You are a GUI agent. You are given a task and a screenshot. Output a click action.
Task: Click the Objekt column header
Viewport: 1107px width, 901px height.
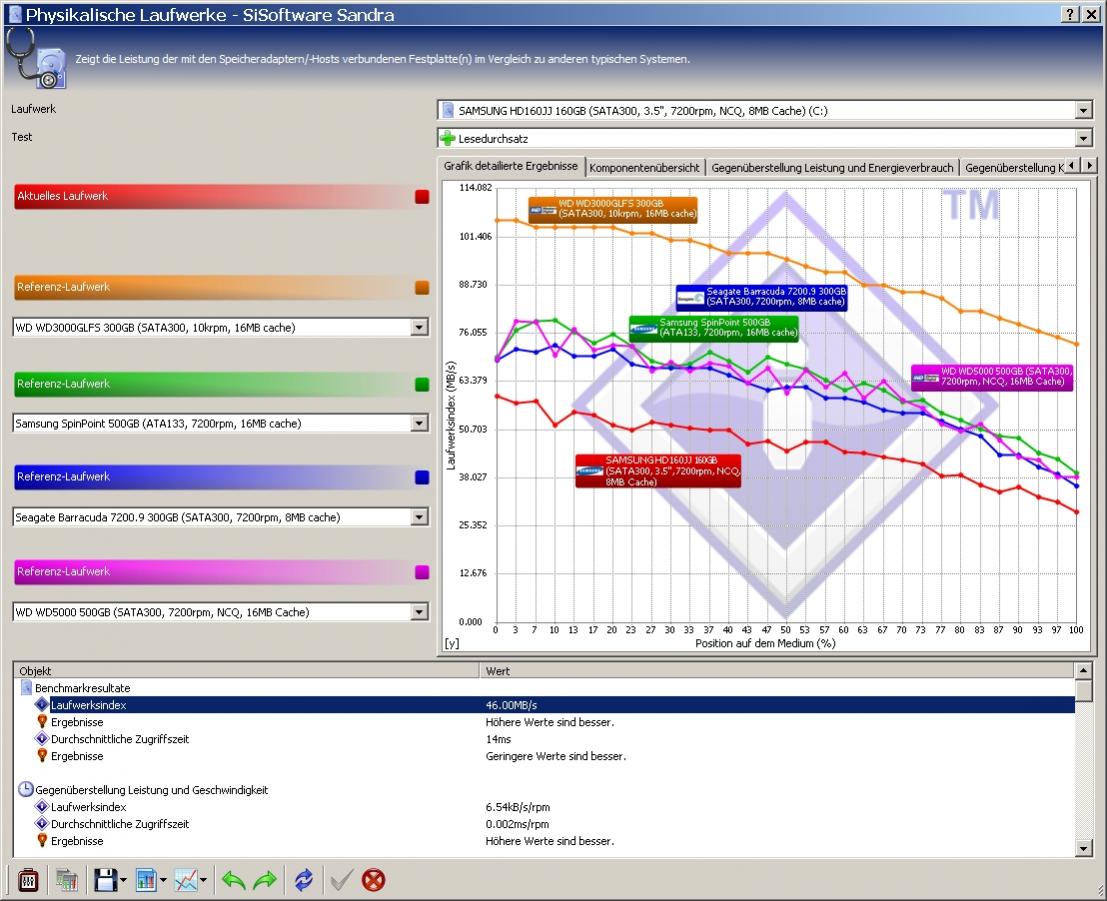(246, 671)
